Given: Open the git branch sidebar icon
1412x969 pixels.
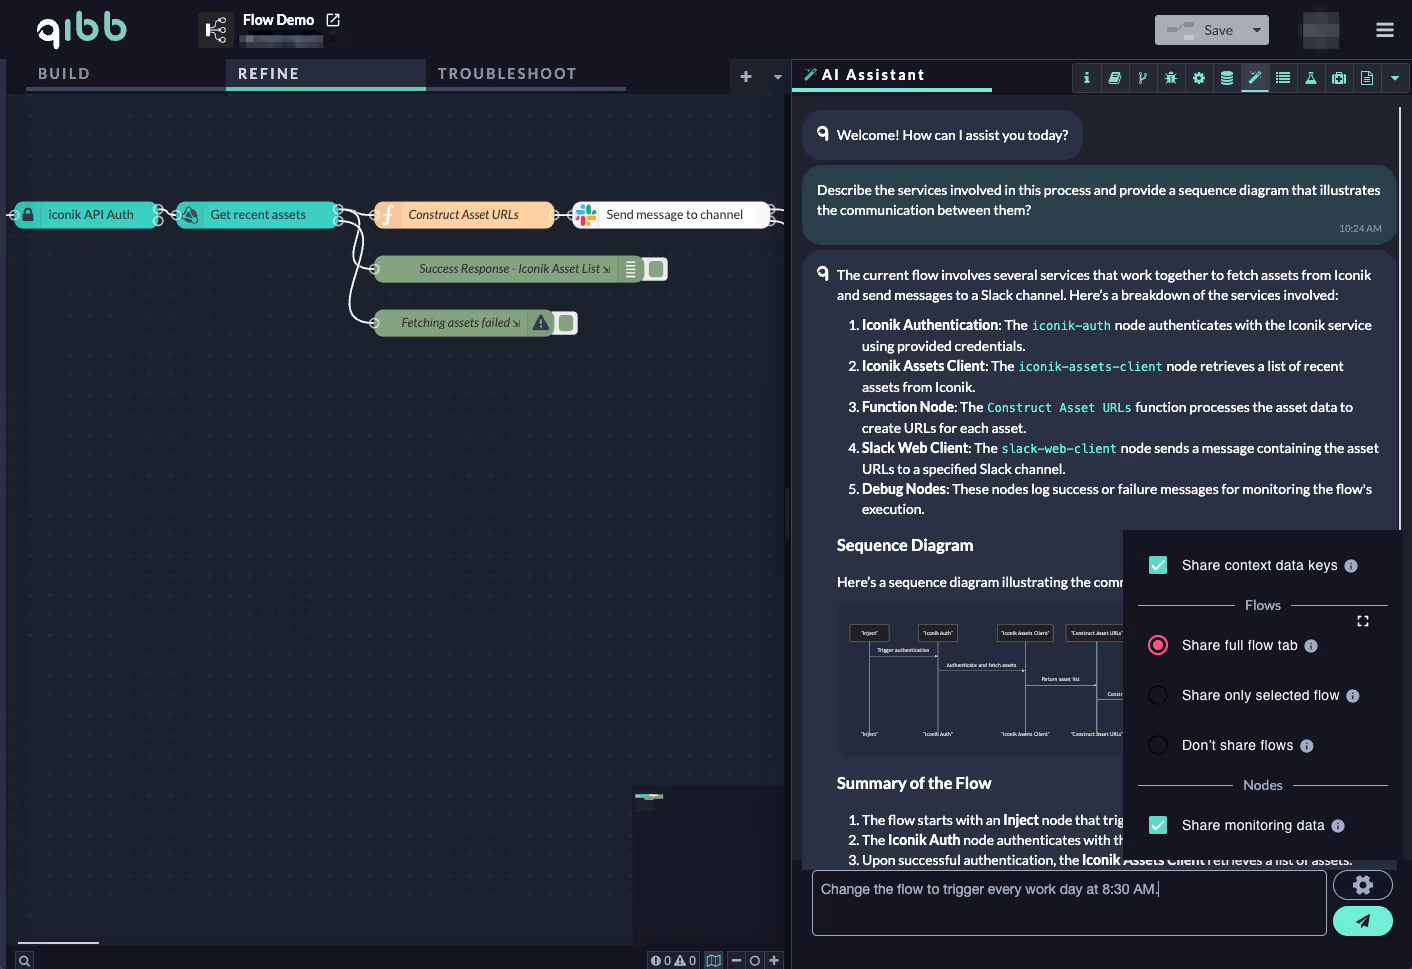Looking at the screenshot, I should click(1142, 78).
